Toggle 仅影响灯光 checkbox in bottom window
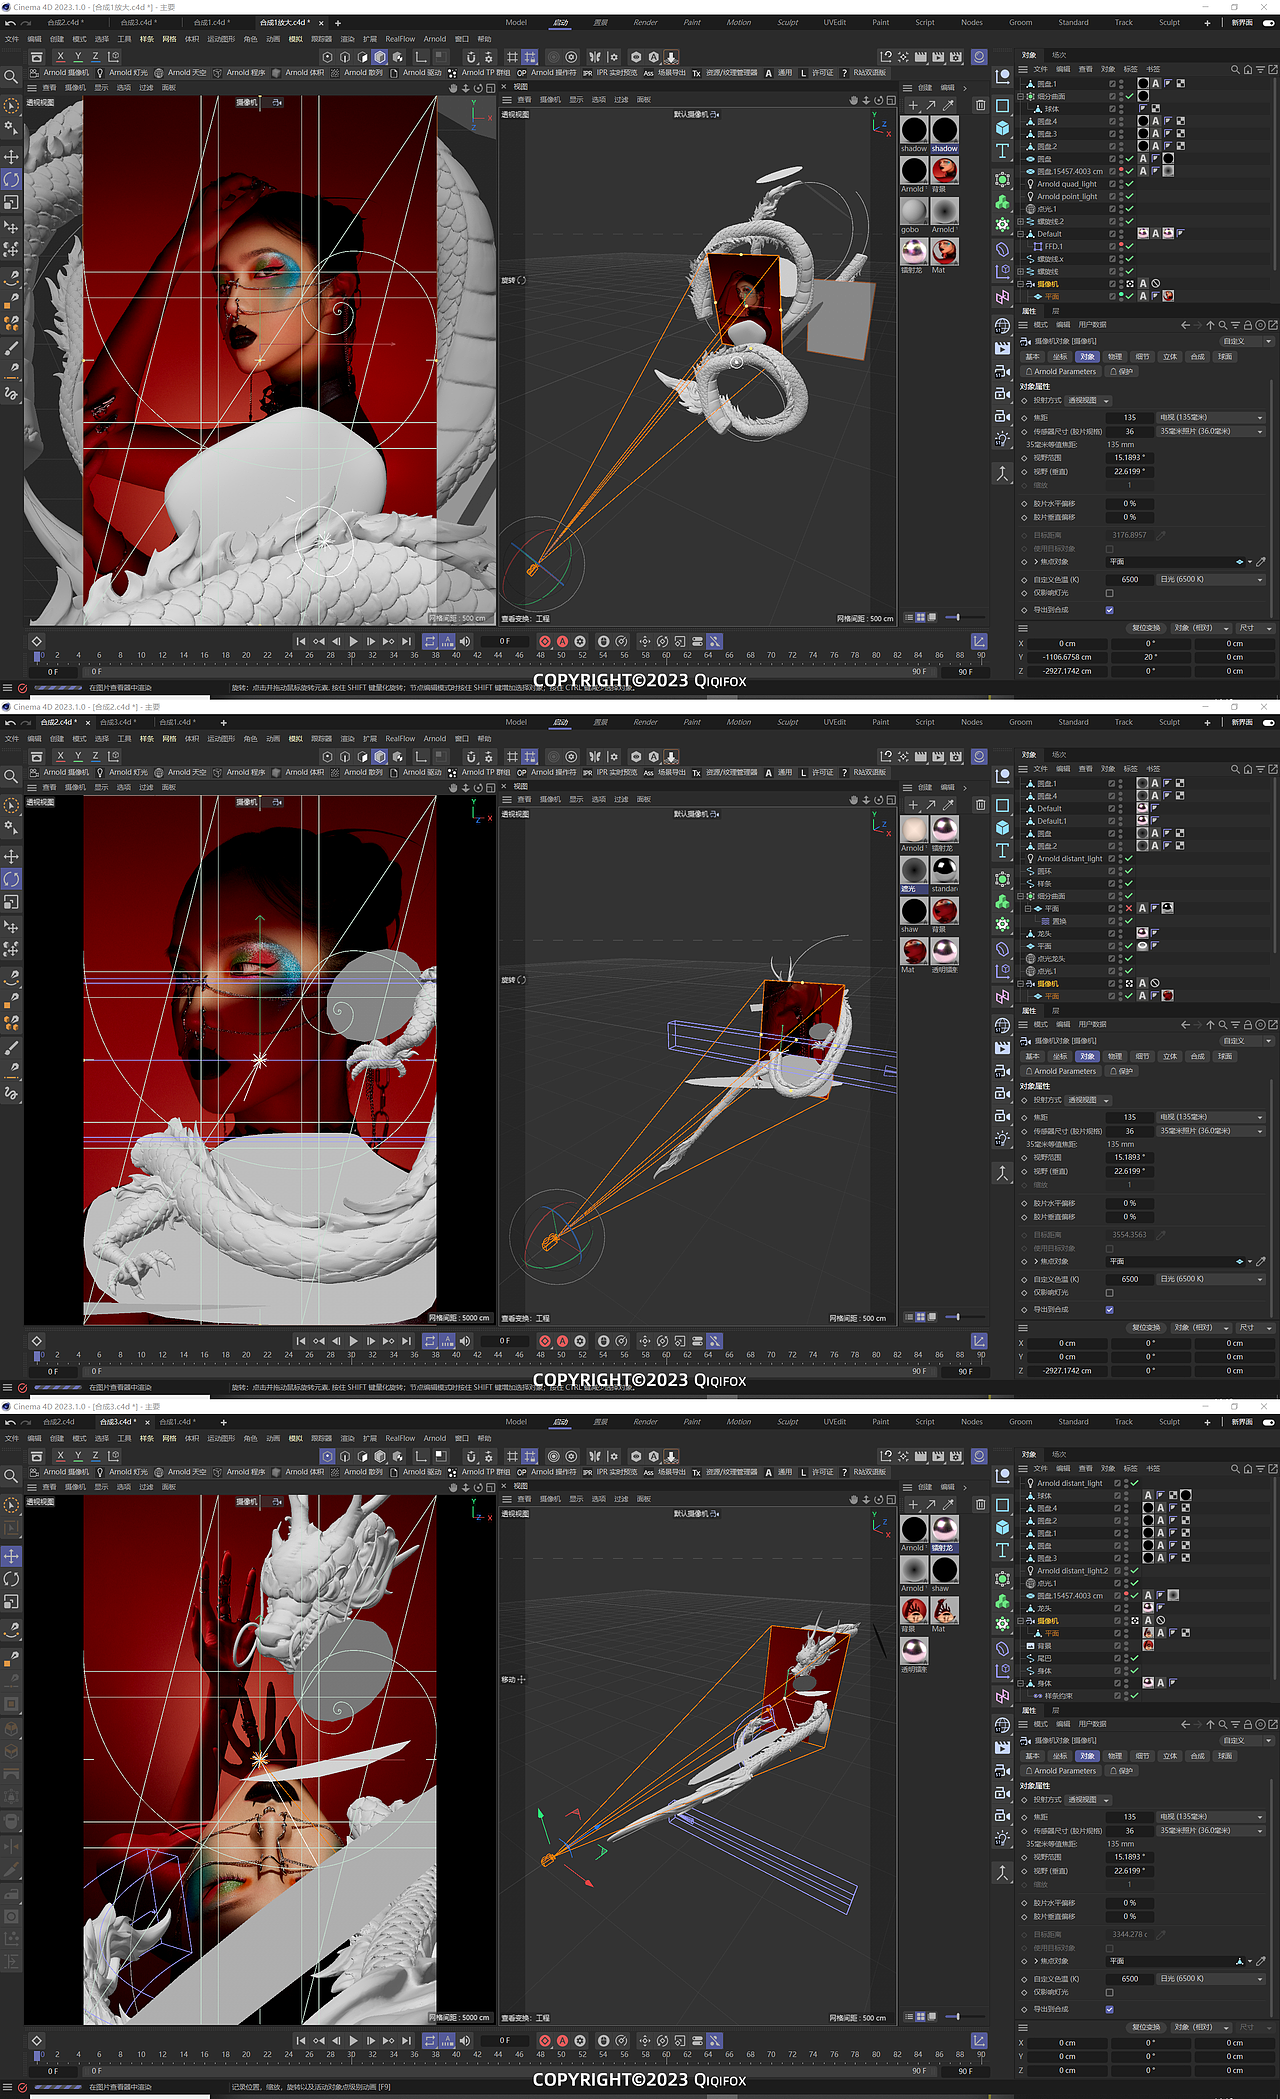 1109,1992
